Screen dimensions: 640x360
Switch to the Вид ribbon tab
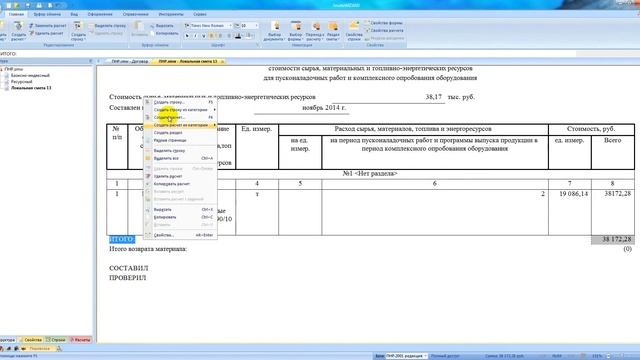click(74, 14)
